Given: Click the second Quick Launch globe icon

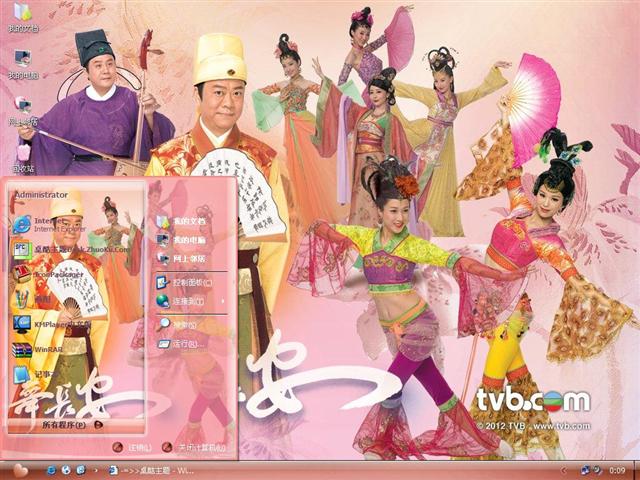Looking at the screenshot, I should tap(67, 471).
